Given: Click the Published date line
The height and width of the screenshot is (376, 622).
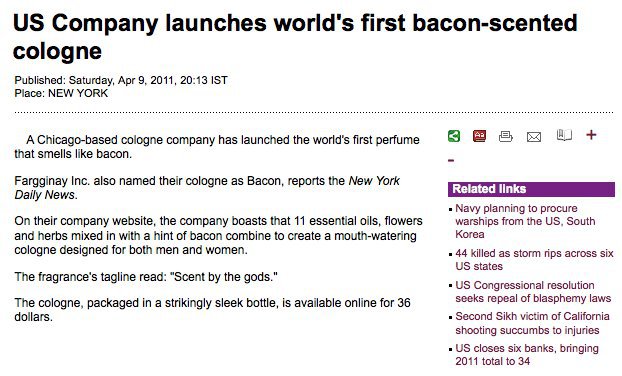Looking at the screenshot, I should [x=121, y=80].
